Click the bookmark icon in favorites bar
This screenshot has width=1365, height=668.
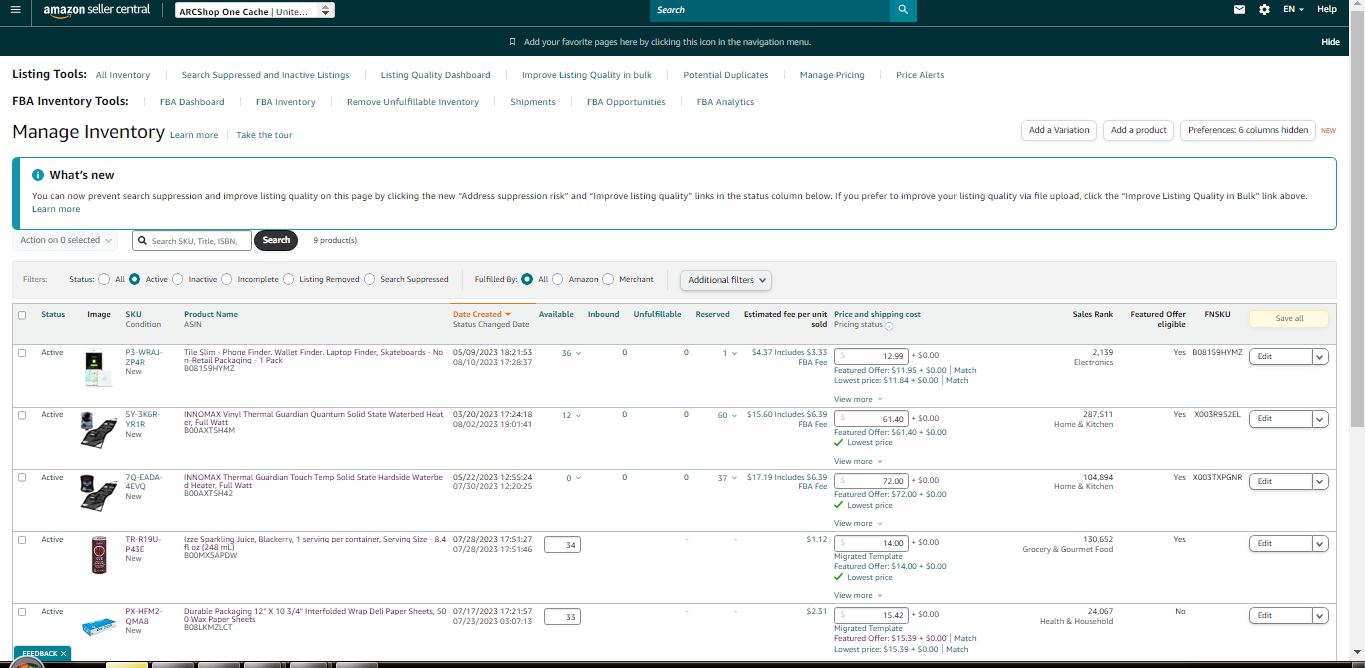click(x=513, y=42)
